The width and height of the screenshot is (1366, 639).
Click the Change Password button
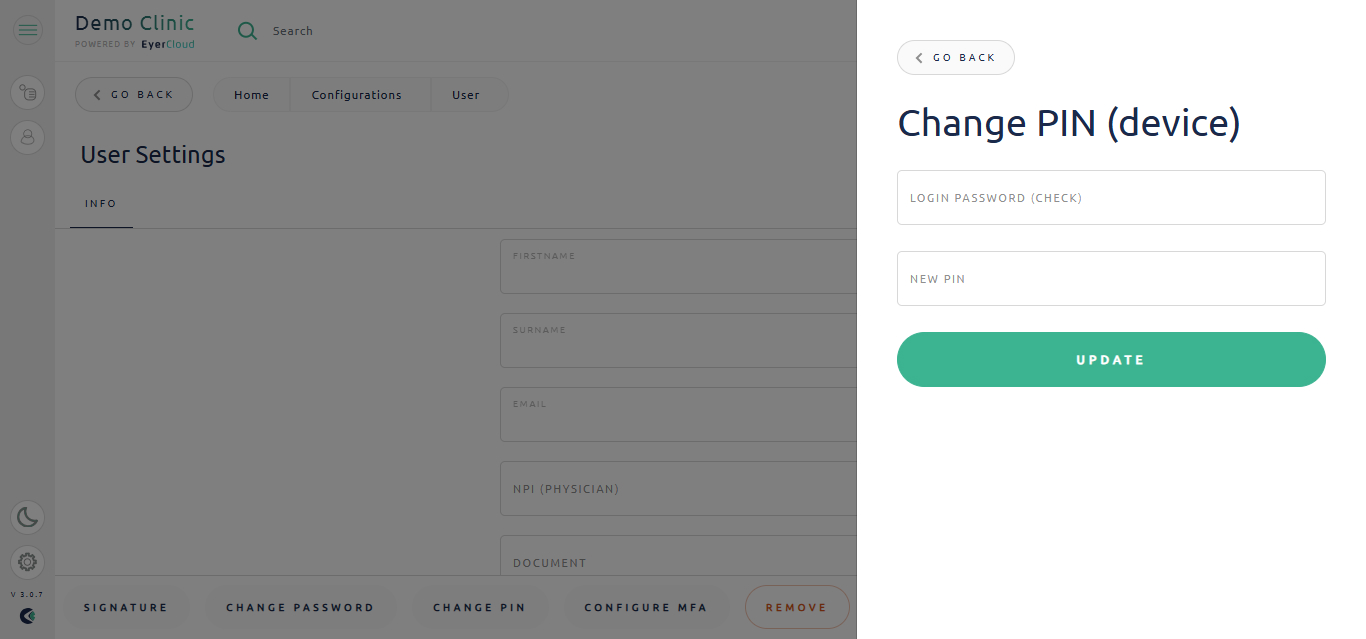click(x=300, y=607)
